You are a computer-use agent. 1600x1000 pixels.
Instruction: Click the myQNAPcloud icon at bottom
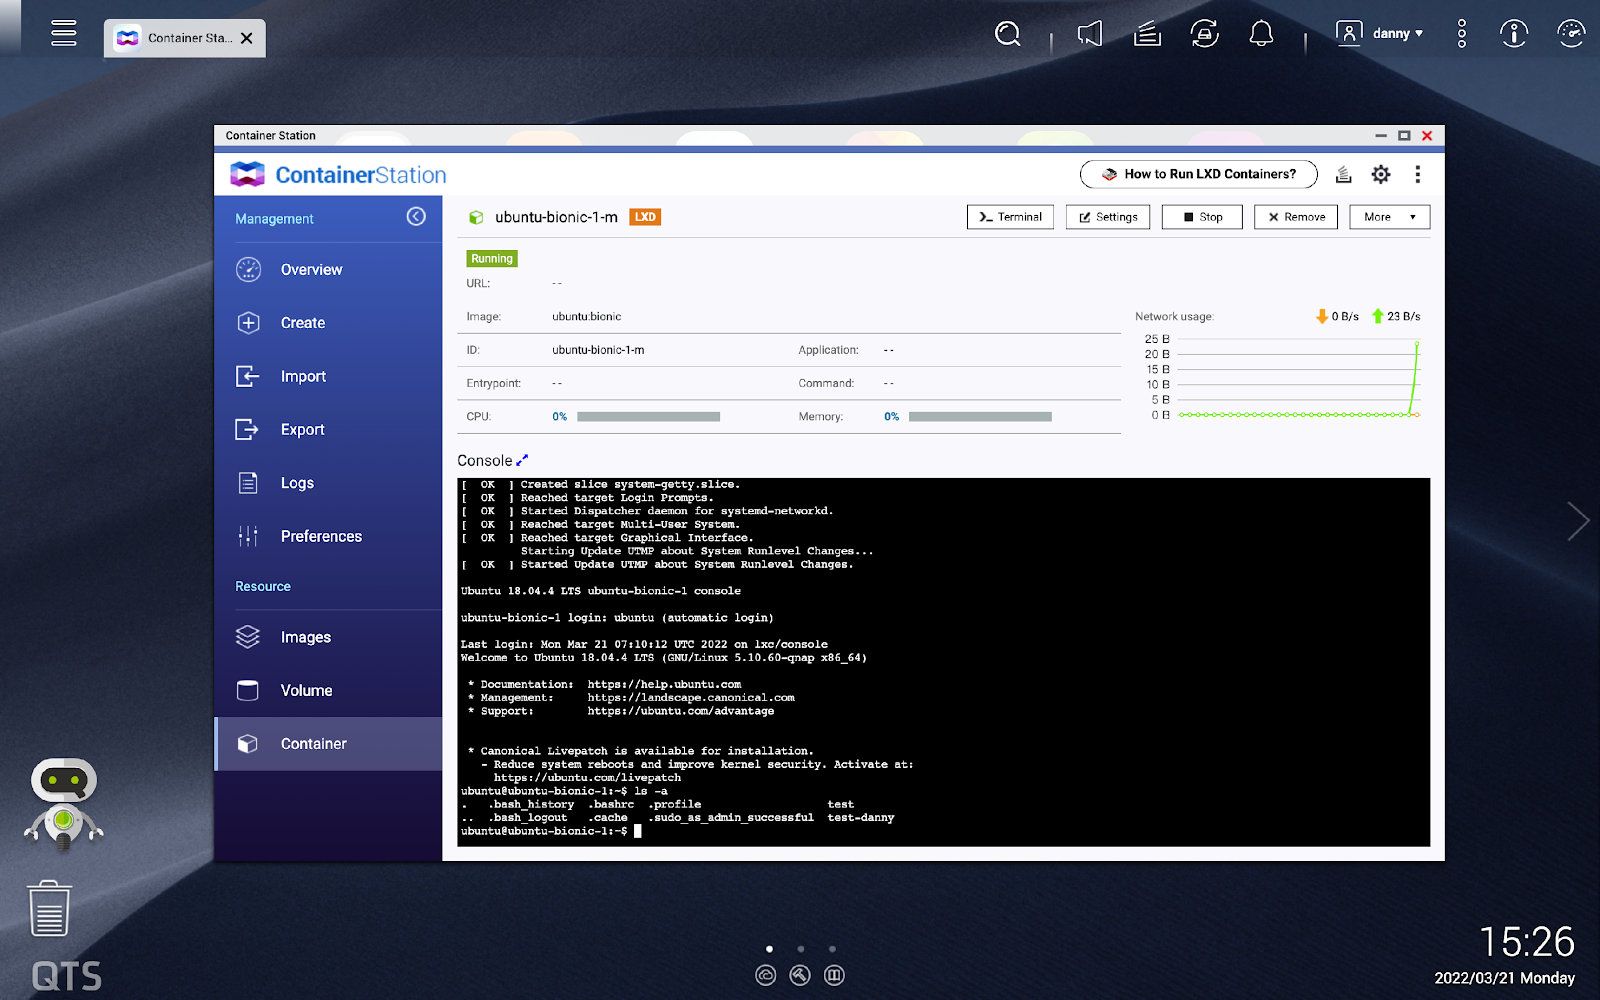pos(766,975)
